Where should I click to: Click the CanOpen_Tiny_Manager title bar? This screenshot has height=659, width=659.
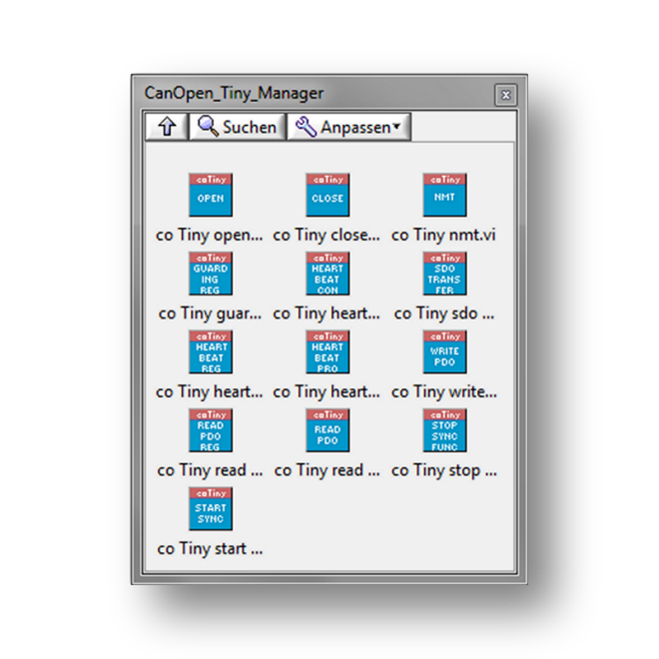[x=300, y=94]
